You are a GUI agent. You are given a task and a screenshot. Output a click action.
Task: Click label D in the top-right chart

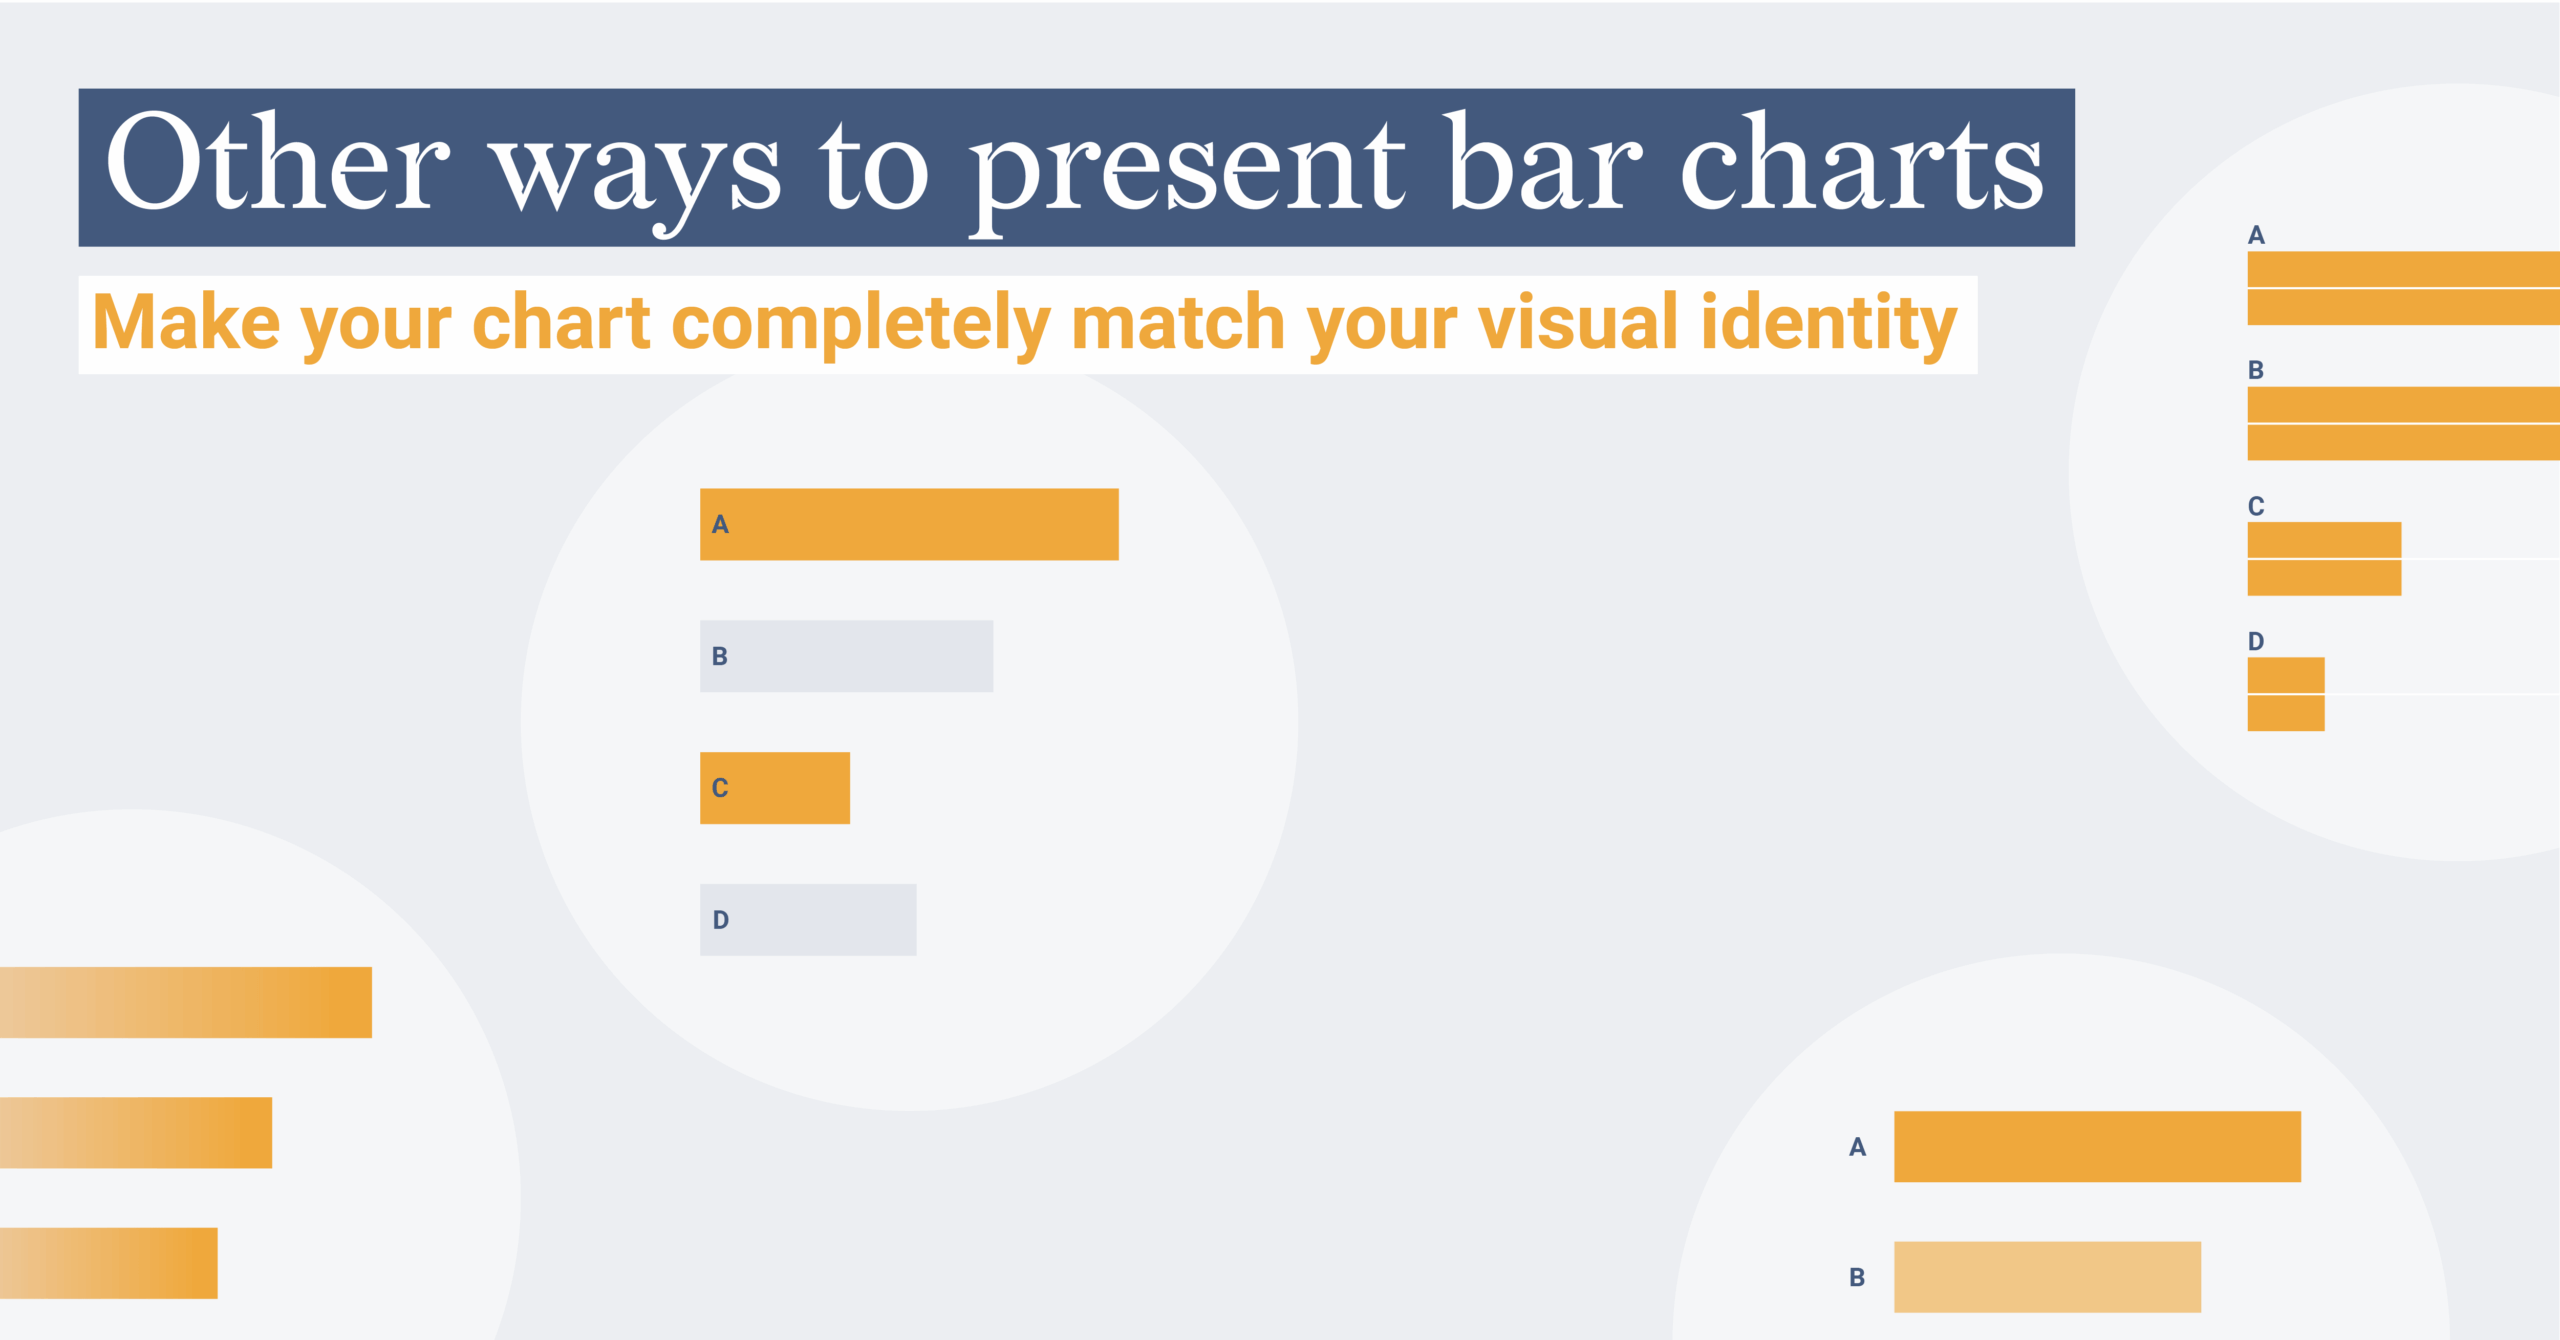[x=2256, y=641]
